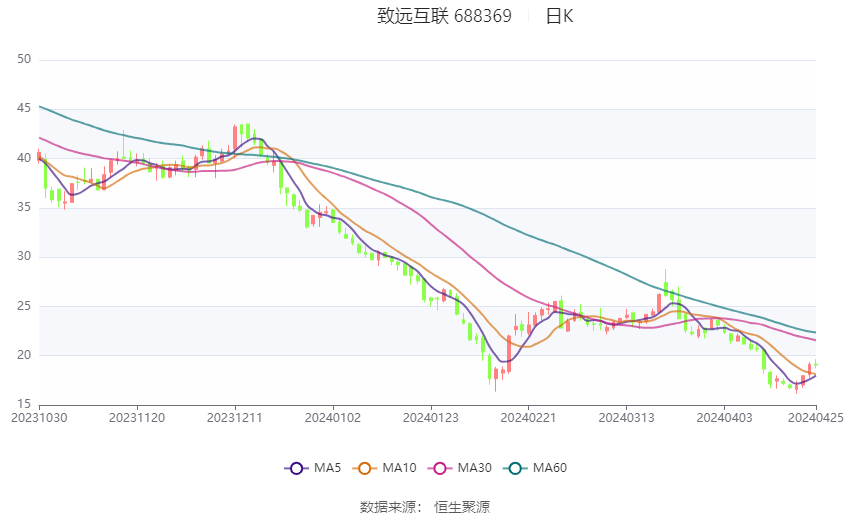Click x-axis date label 20240425
Image resolution: width=850 pixels, height=517 pixels.
(x=816, y=418)
